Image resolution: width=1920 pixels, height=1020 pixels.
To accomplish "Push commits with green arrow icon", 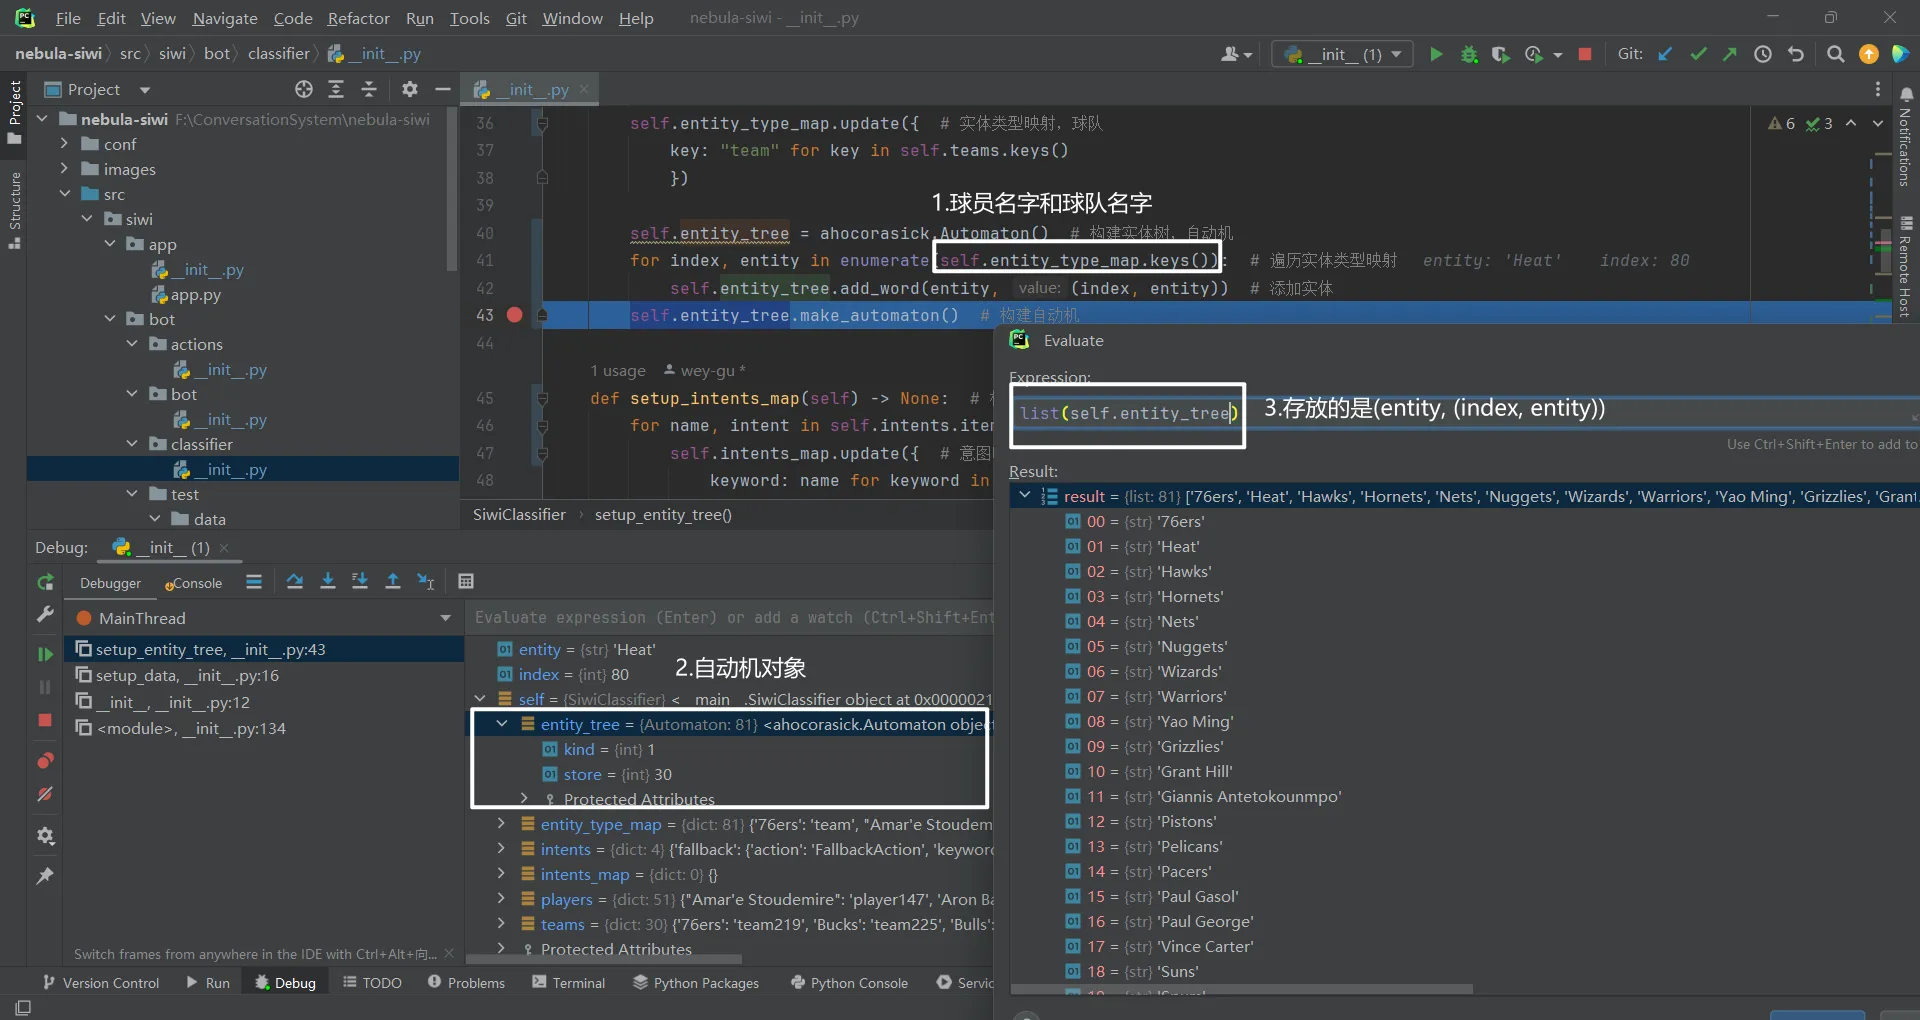I will pos(1730,54).
